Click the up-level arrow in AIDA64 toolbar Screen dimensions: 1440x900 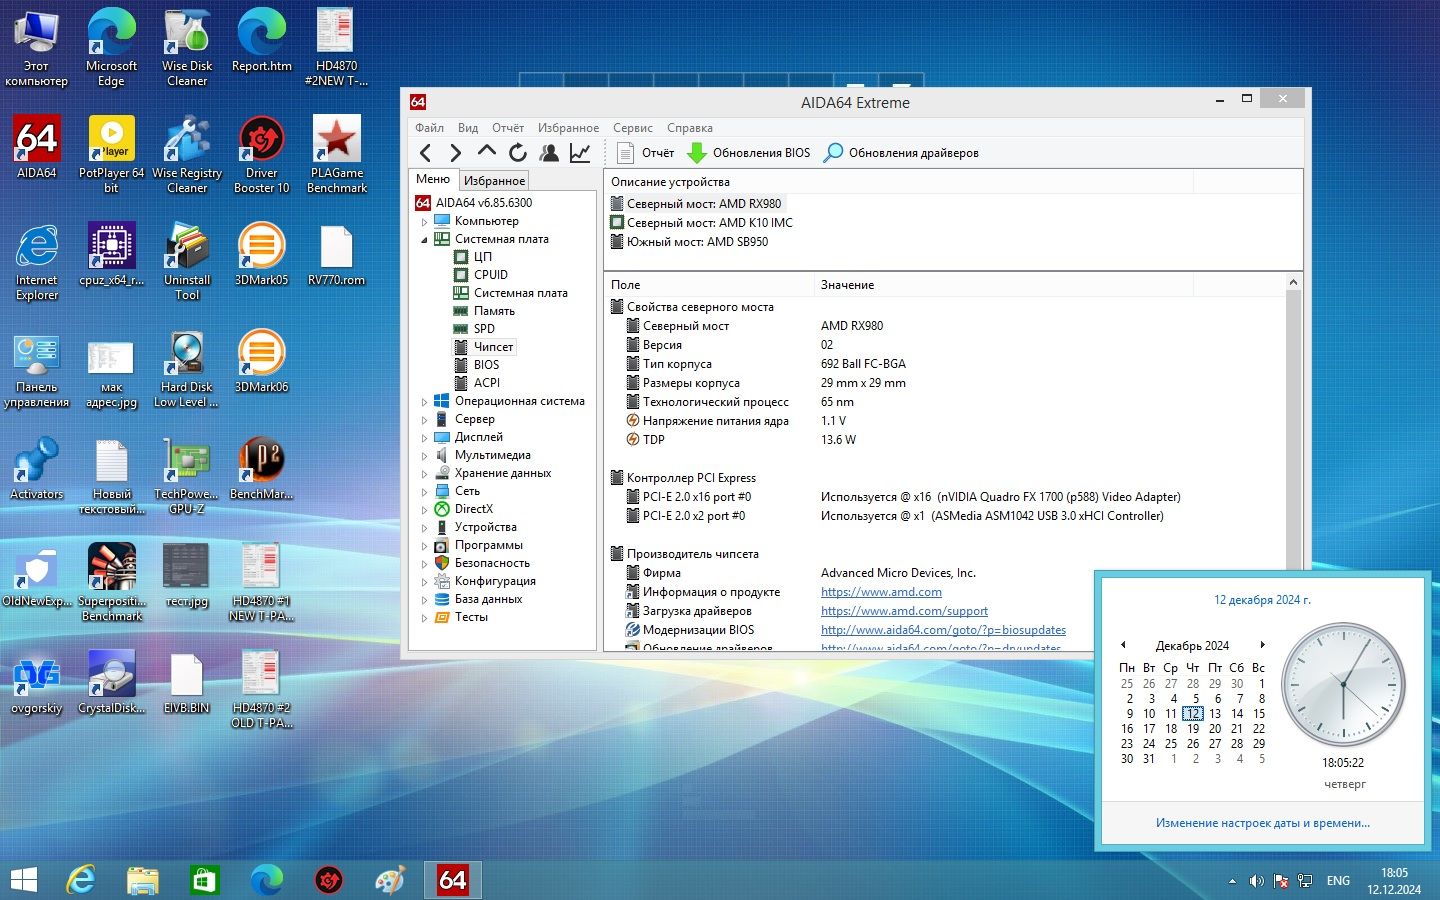(487, 152)
